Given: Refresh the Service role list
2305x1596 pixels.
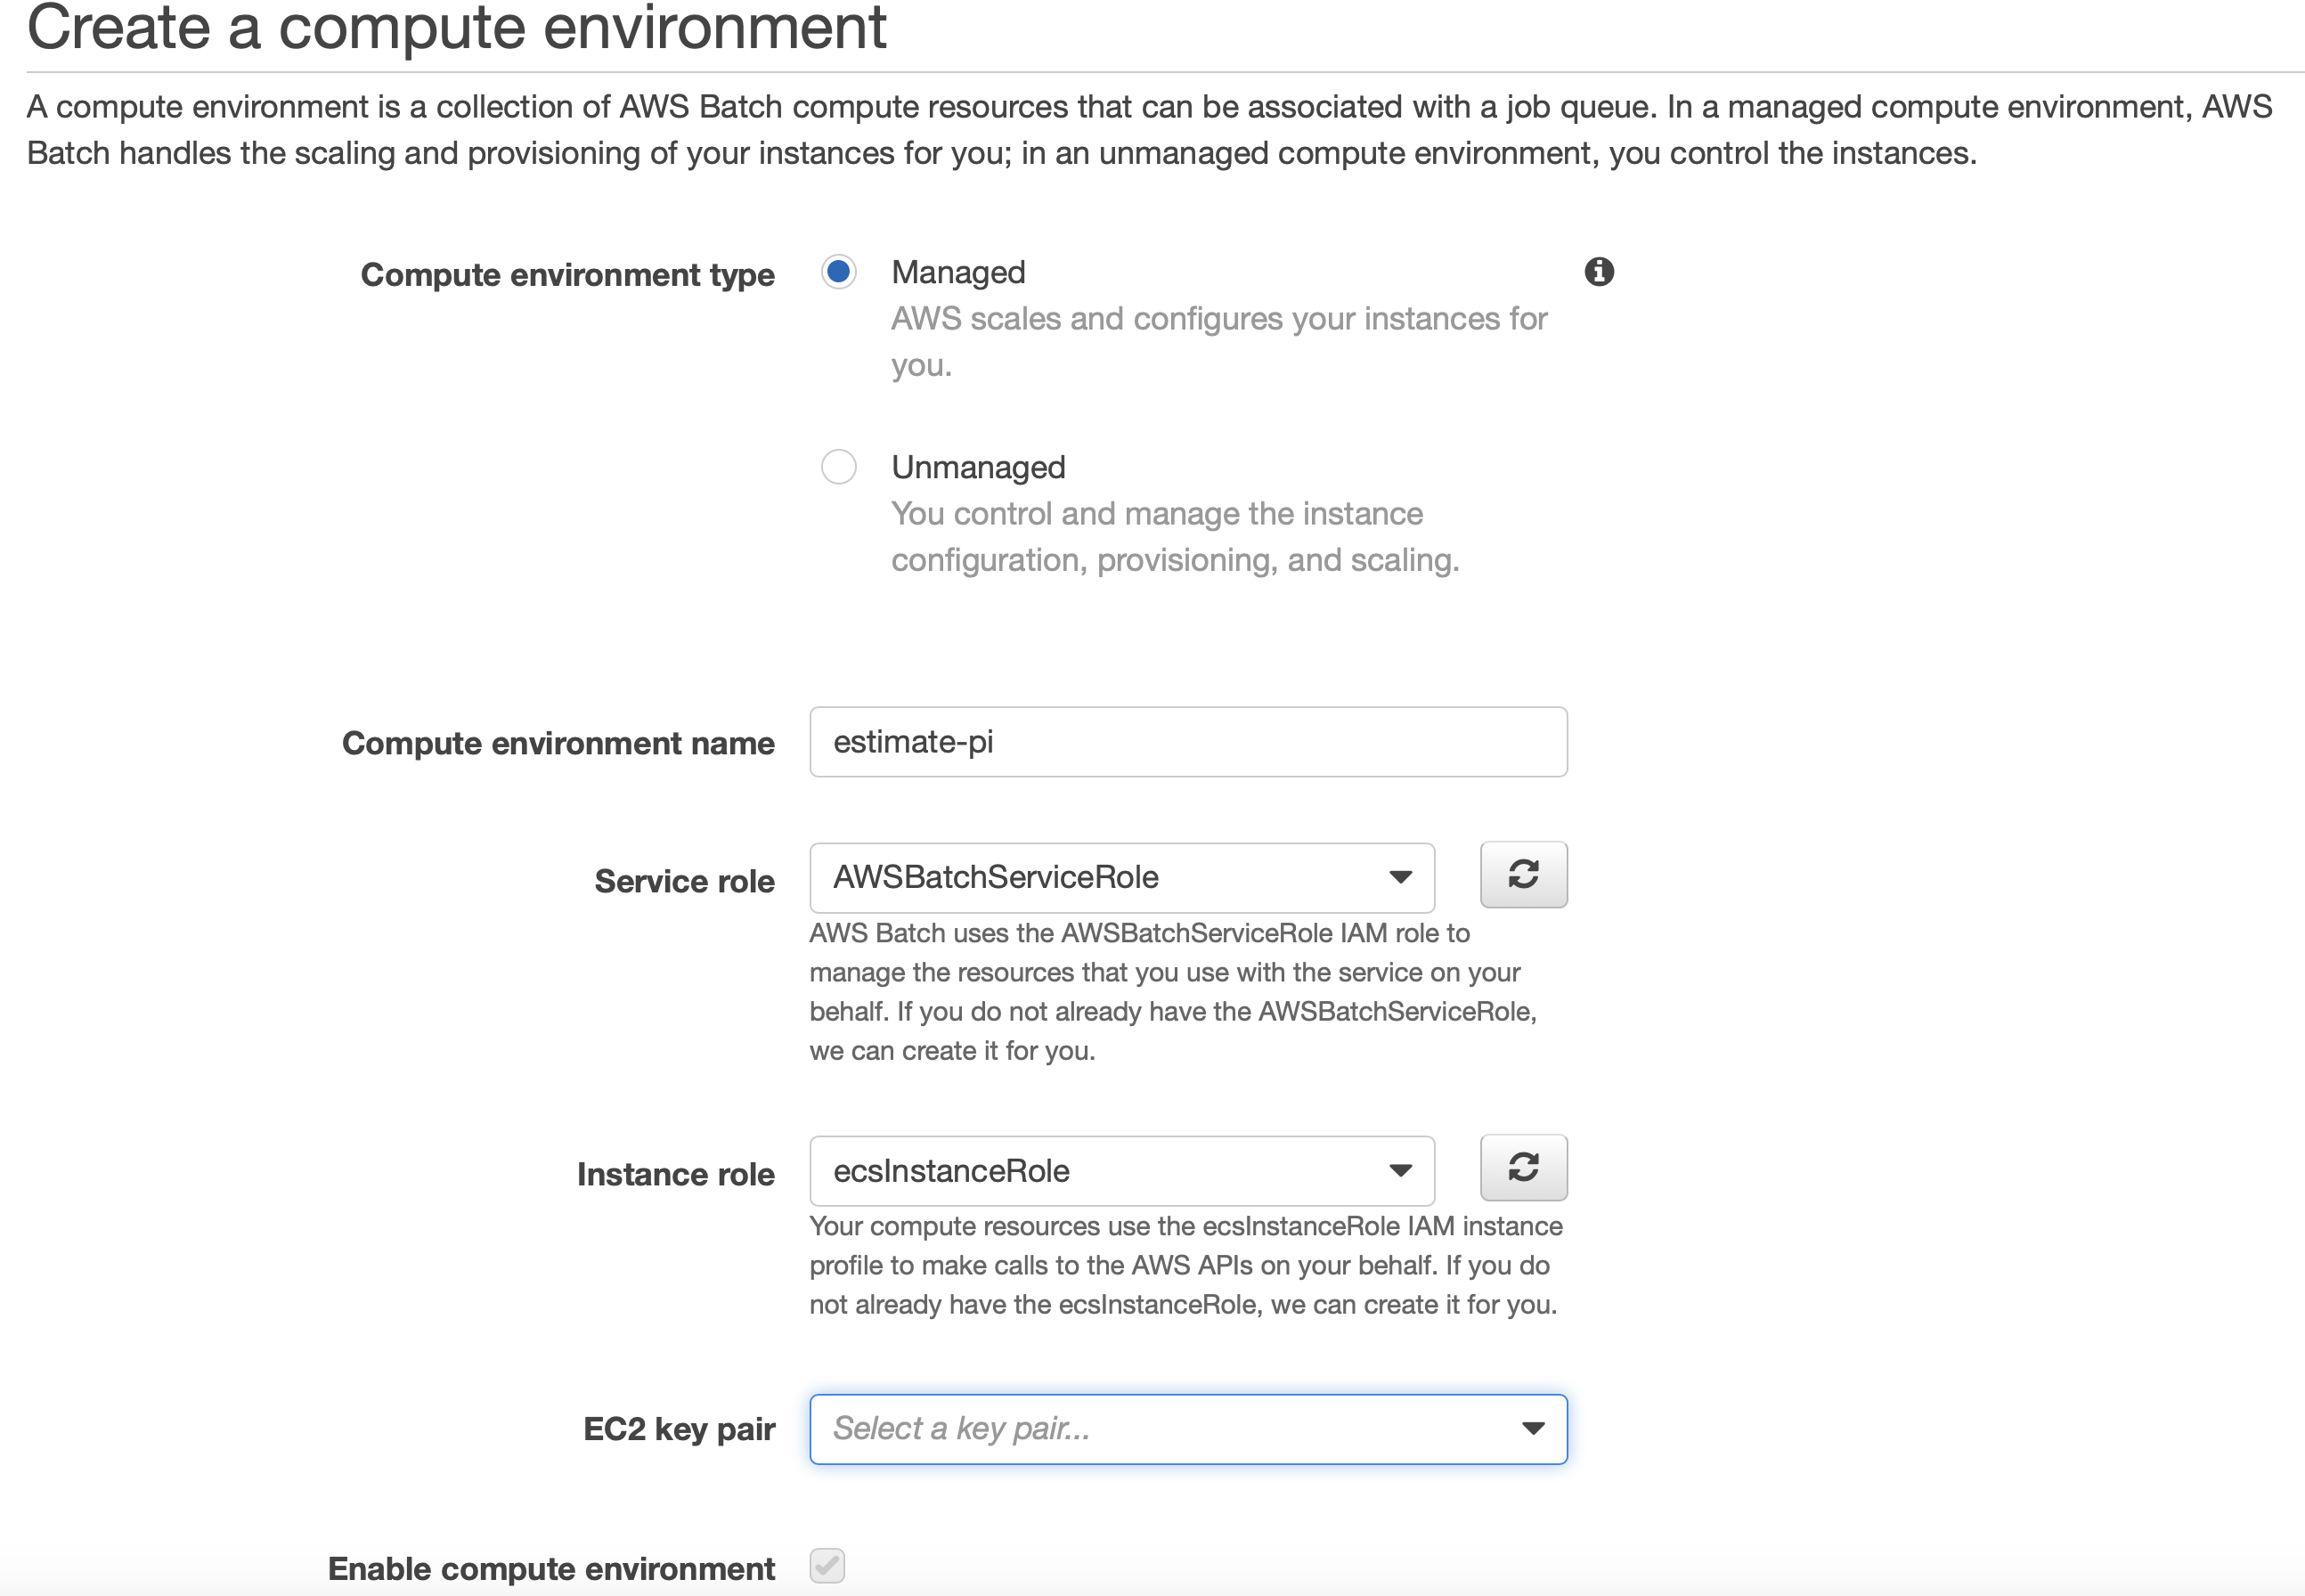Looking at the screenshot, I should coord(1523,875).
